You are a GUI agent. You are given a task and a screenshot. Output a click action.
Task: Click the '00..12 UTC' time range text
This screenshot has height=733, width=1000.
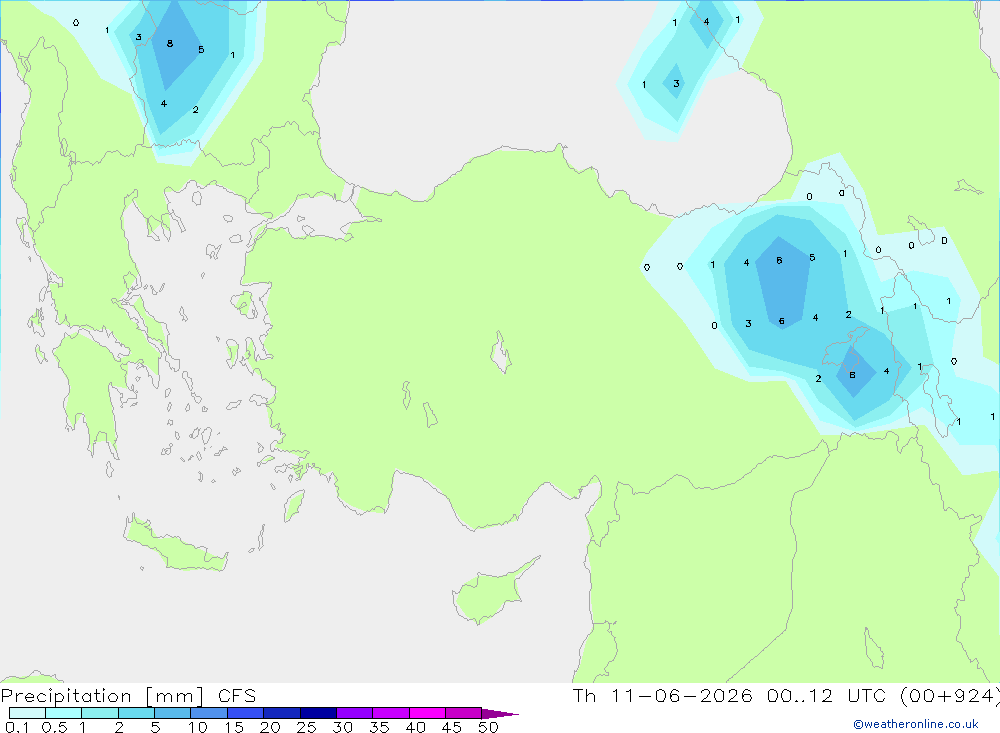point(826,696)
